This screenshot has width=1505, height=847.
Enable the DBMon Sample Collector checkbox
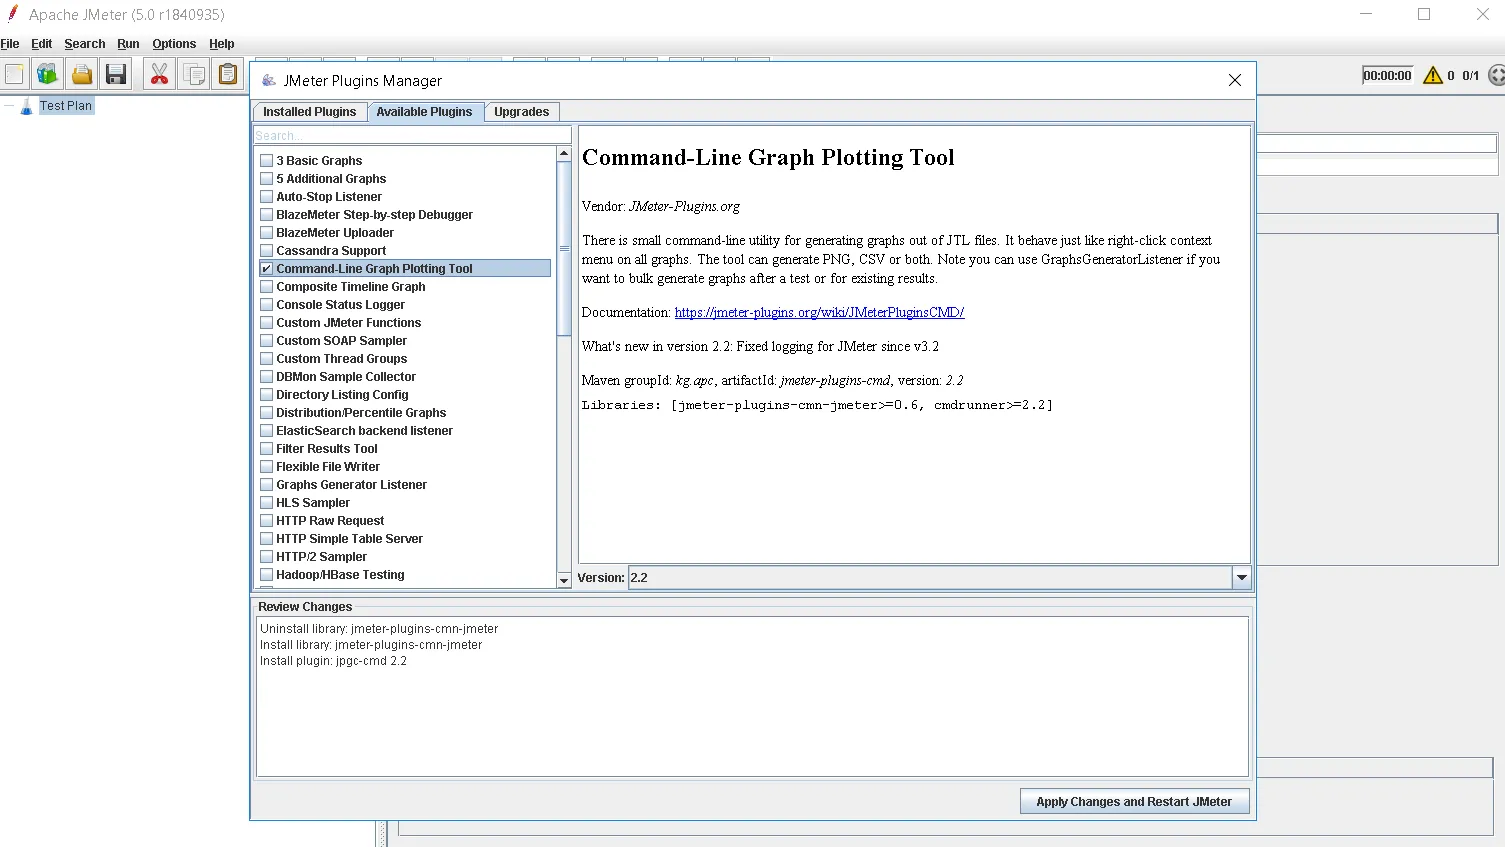(267, 376)
